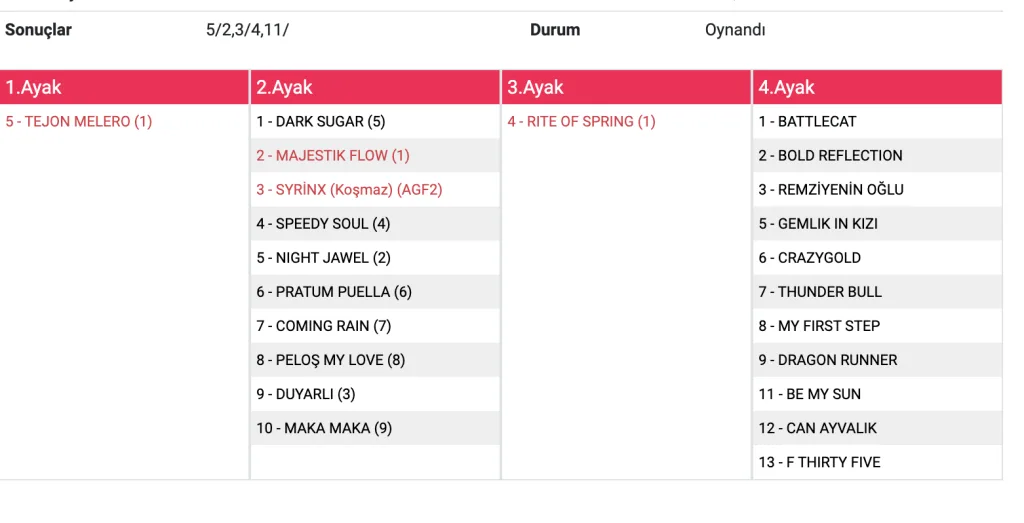
Task: Select the SPEEDY SOUL row
Action: (x=323, y=224)
